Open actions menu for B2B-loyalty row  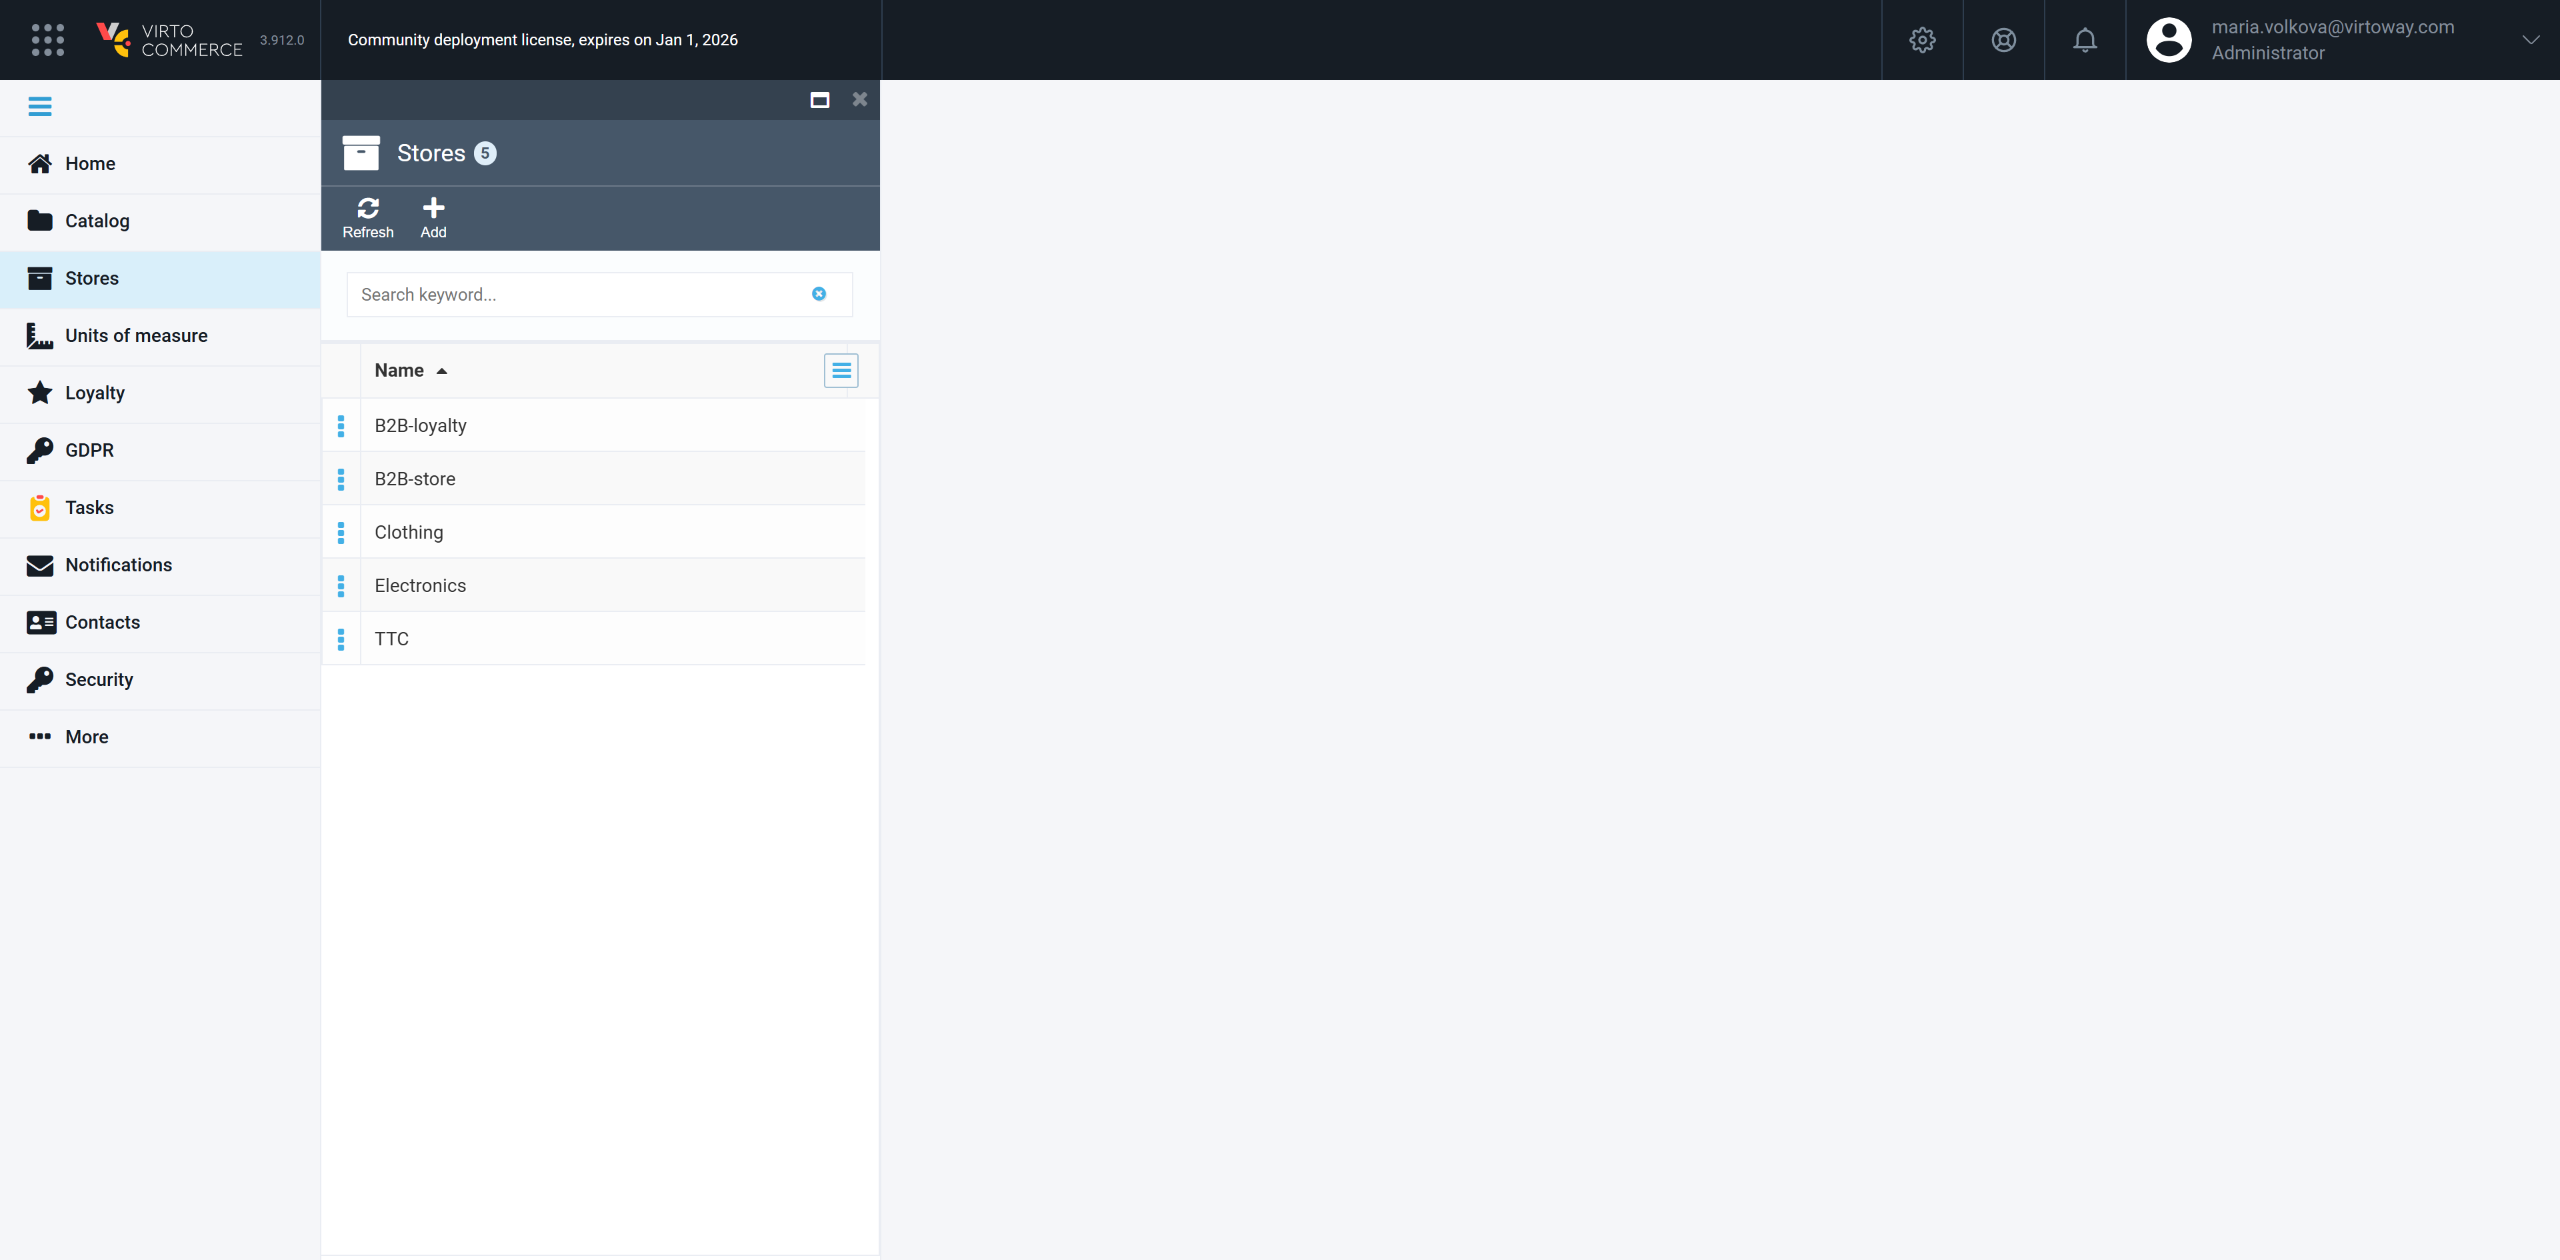coord(341,426)
